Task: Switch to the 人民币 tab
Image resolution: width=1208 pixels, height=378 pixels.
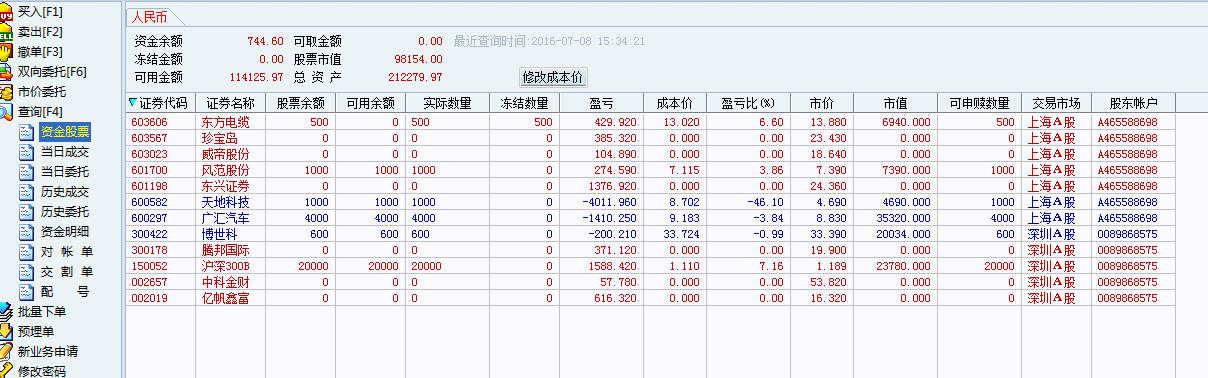Action: [x=149, y=17]
